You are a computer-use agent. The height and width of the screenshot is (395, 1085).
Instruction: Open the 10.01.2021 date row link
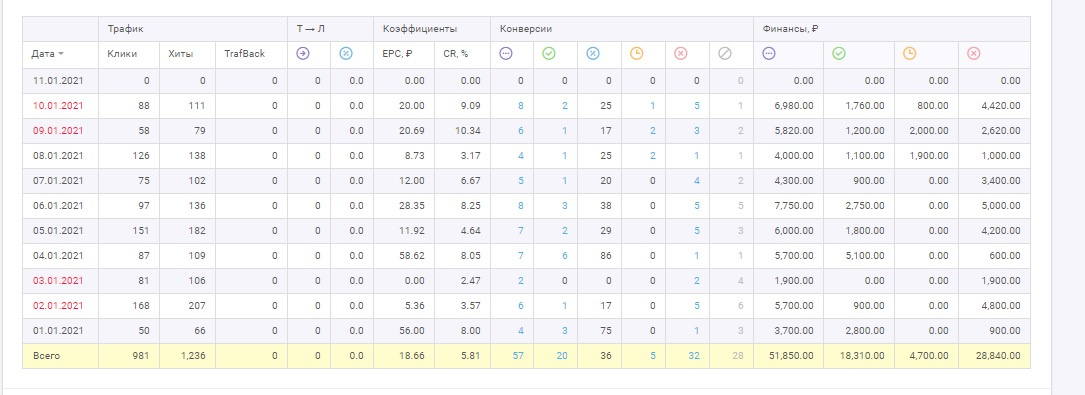click(x=58, y=106)
